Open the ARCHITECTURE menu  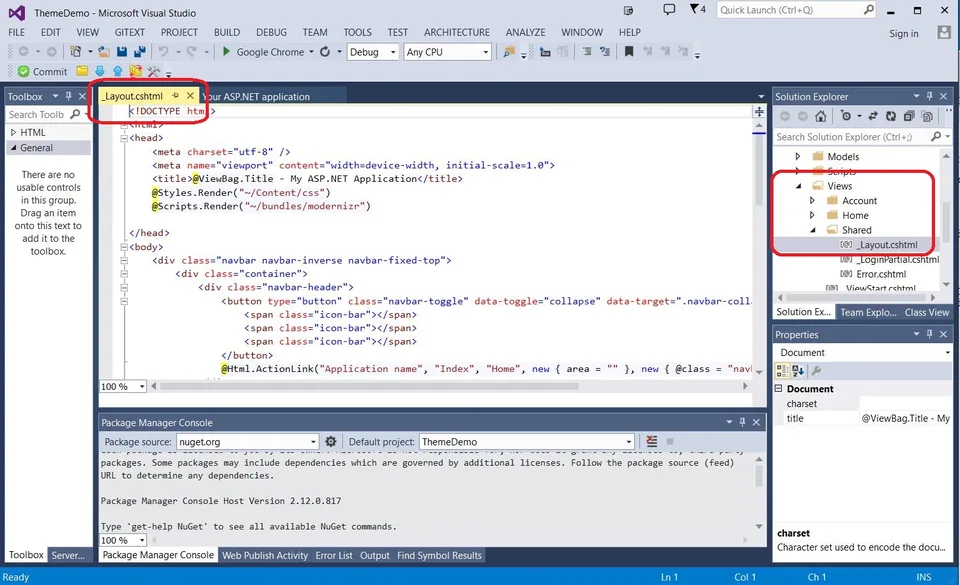coord(457,32)
